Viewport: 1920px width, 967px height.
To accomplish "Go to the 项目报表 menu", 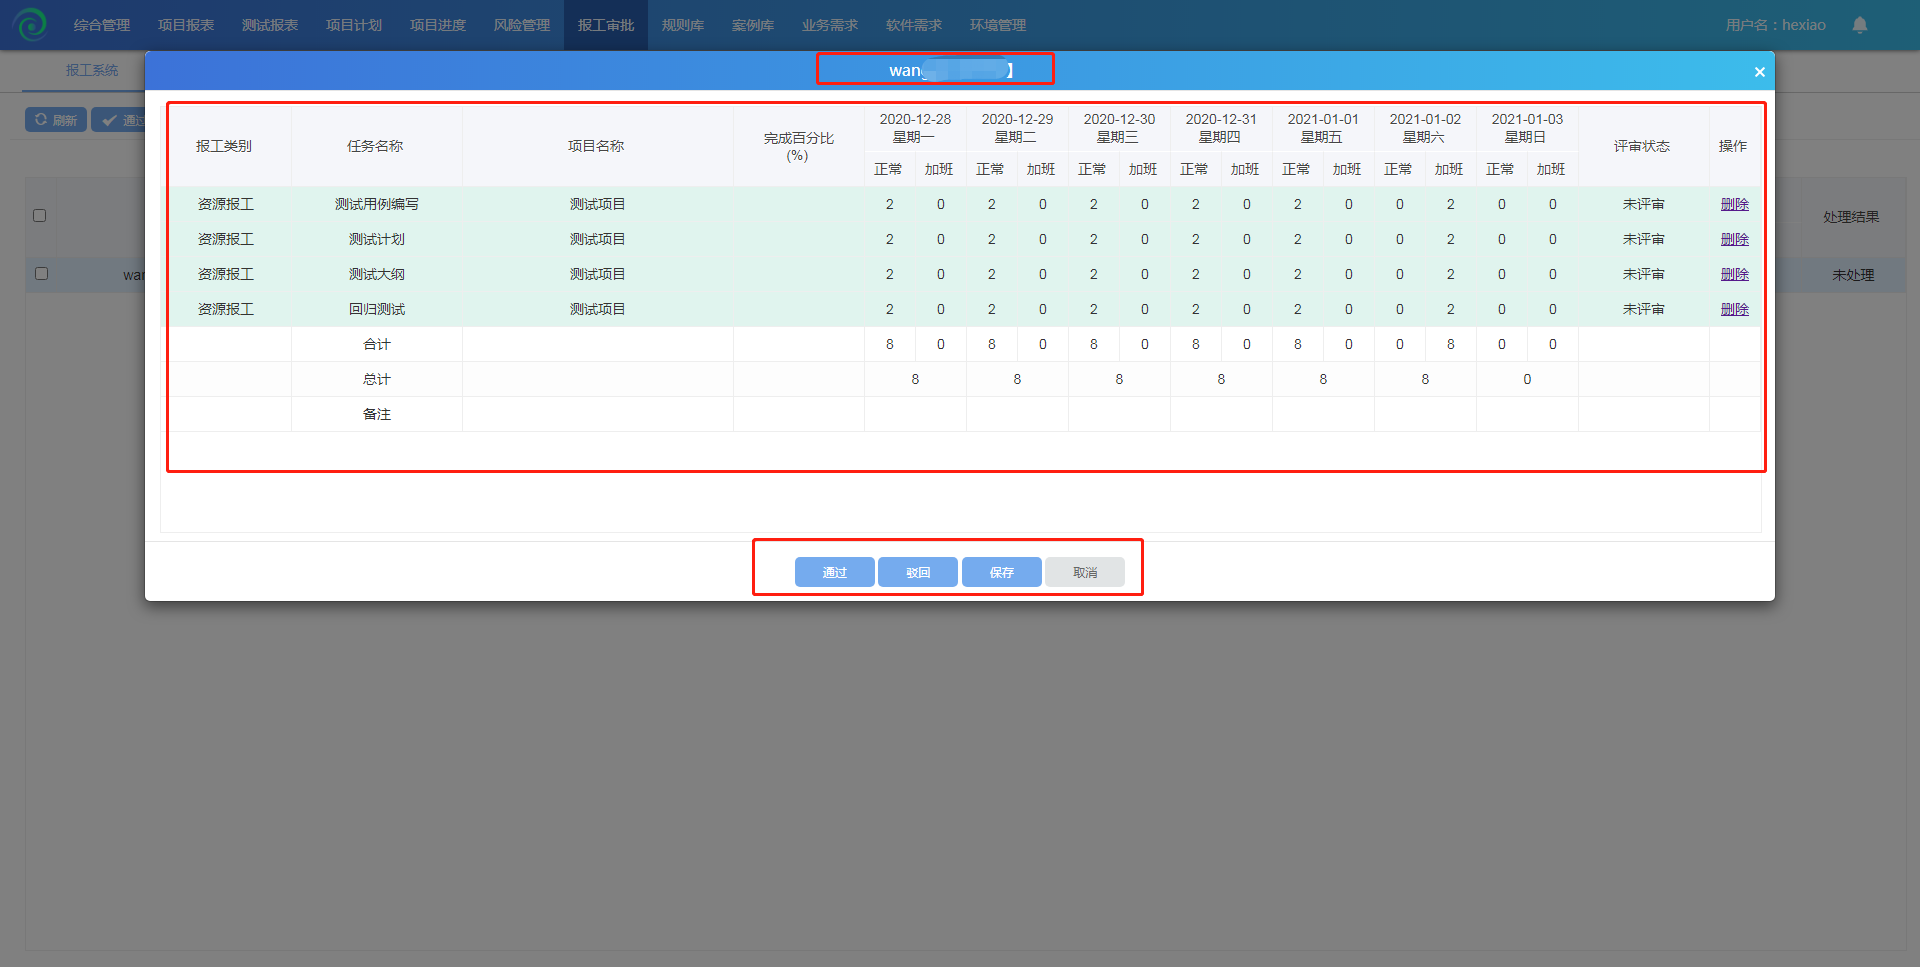I will [186, 25].
